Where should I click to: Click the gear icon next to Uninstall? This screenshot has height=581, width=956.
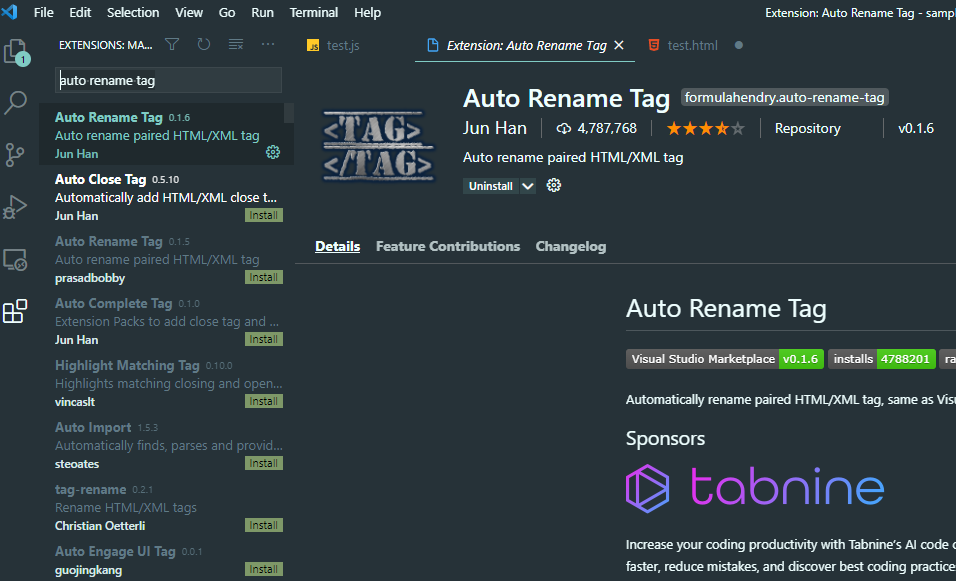[x=554, y=185]
